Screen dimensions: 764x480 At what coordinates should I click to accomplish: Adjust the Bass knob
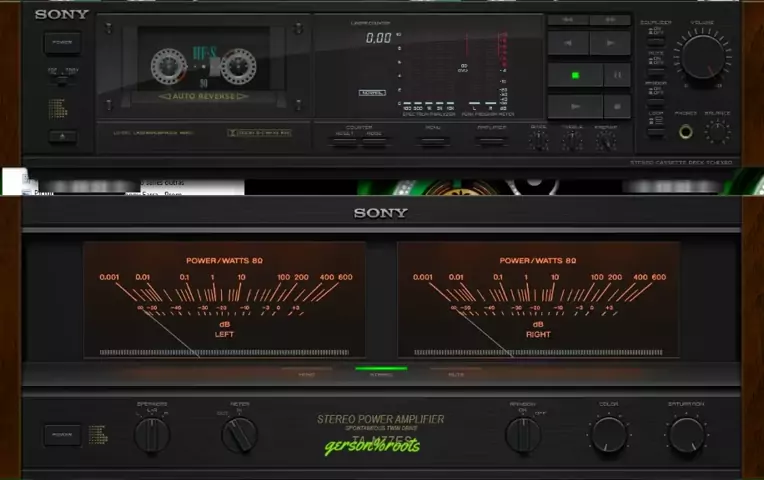tap(539, 141)
